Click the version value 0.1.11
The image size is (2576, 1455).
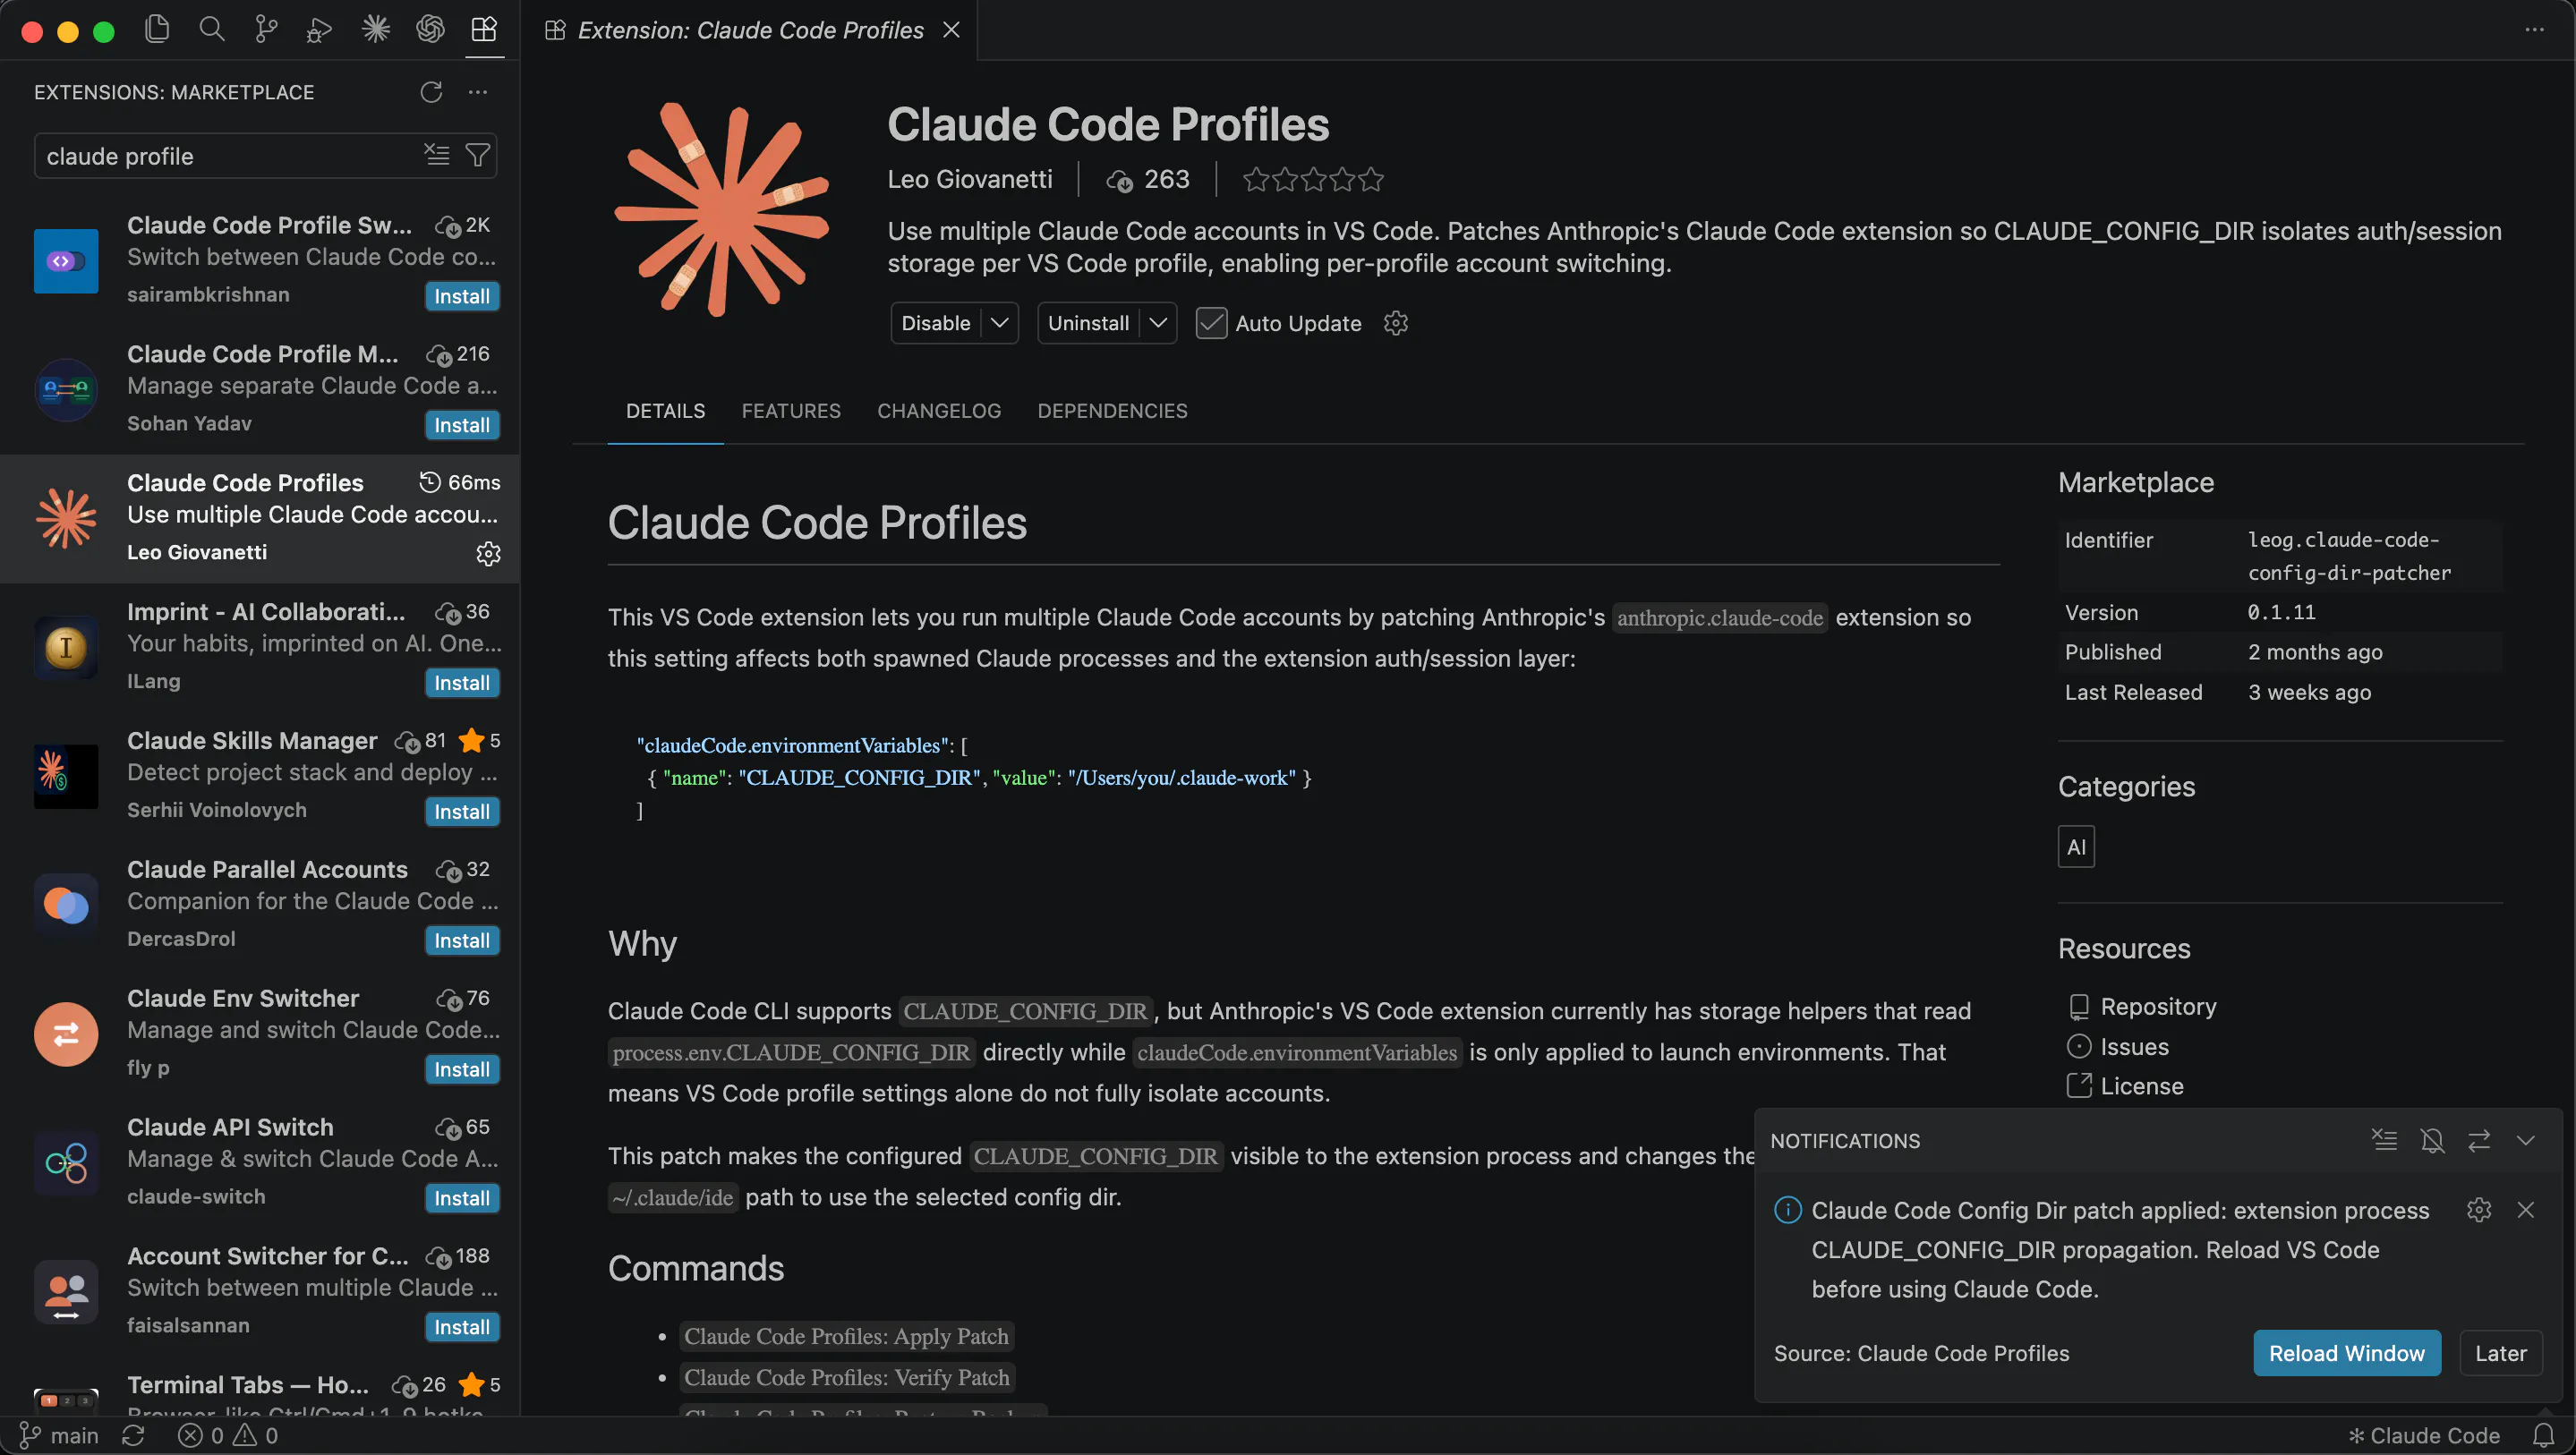(2282, 612)
